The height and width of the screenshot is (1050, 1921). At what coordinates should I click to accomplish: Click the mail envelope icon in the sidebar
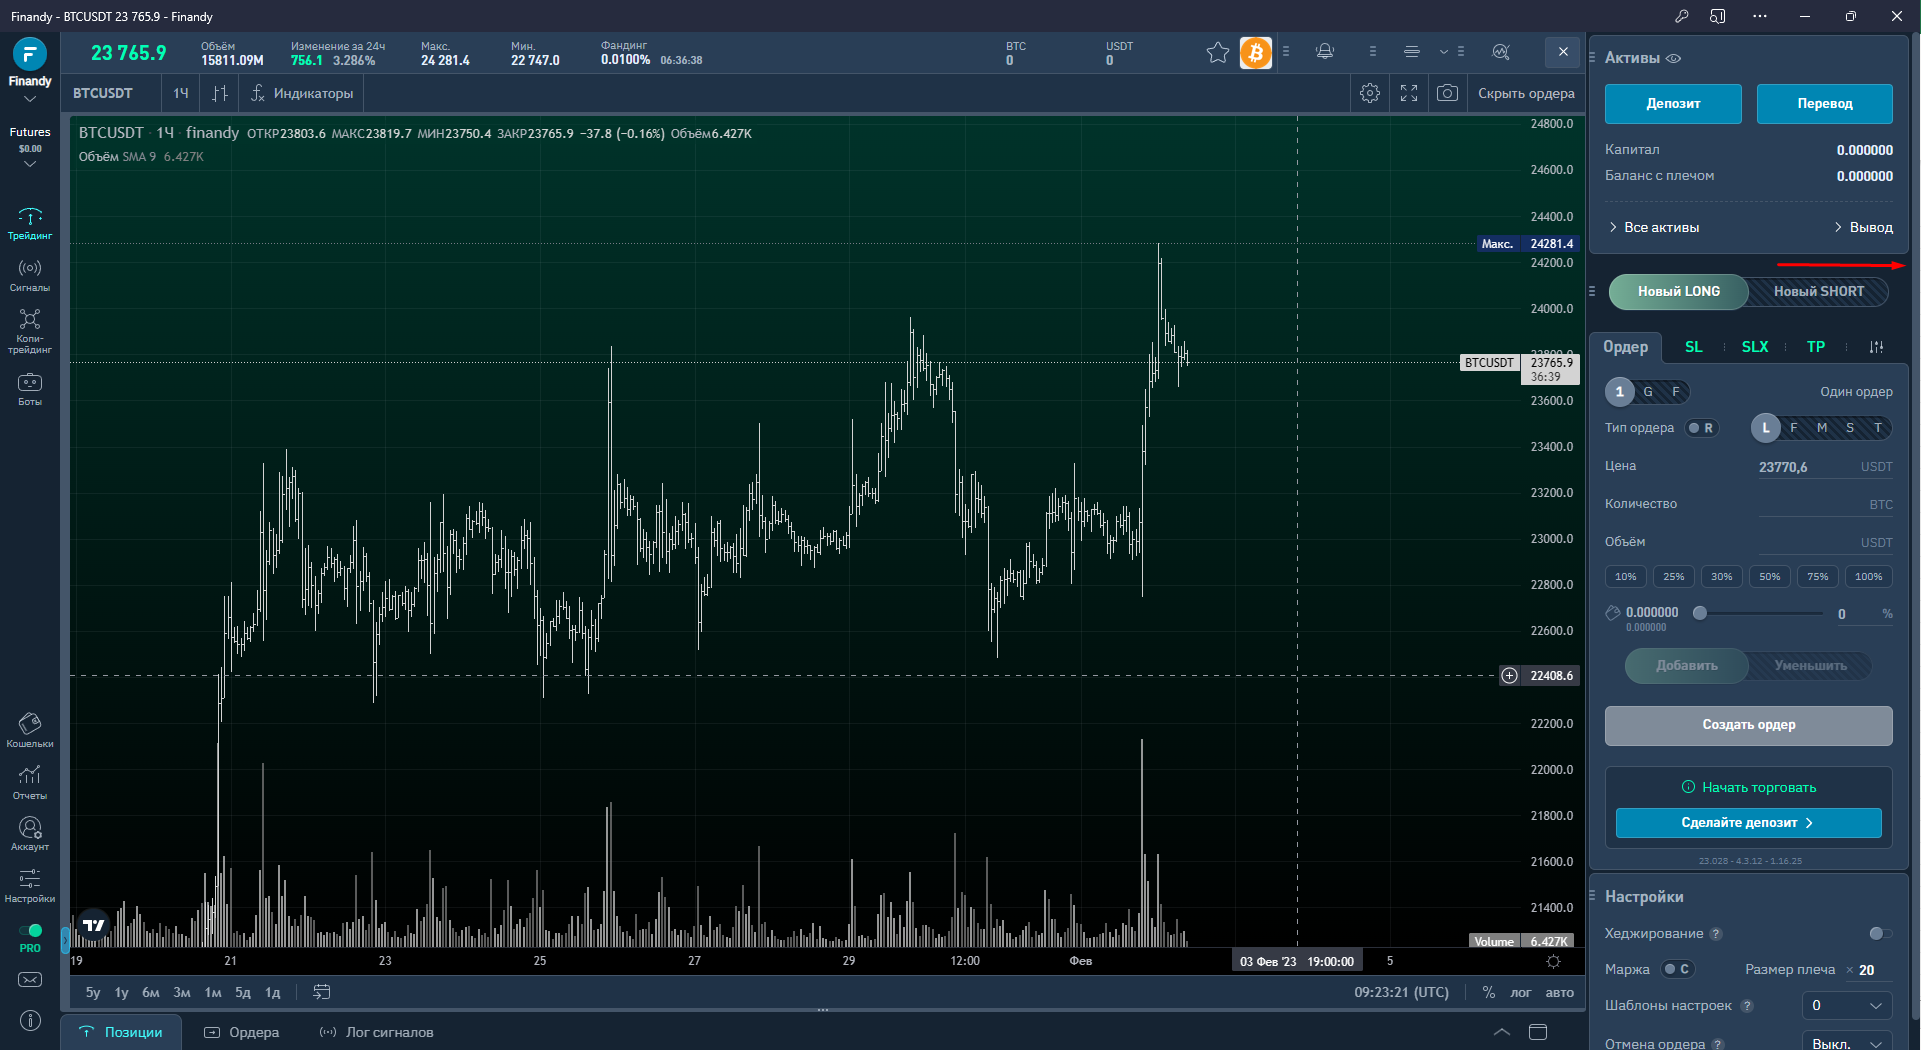point(30,980)
